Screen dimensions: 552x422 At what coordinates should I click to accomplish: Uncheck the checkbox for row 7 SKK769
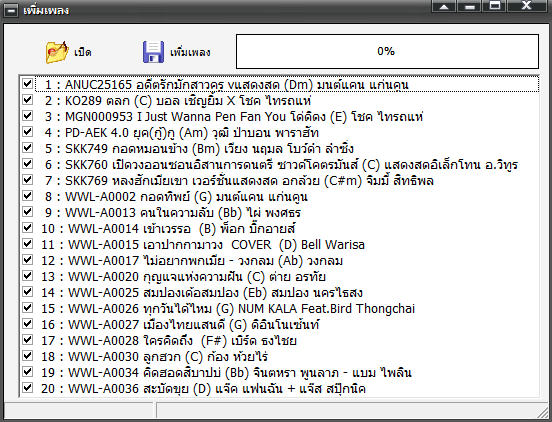[27, 180]
